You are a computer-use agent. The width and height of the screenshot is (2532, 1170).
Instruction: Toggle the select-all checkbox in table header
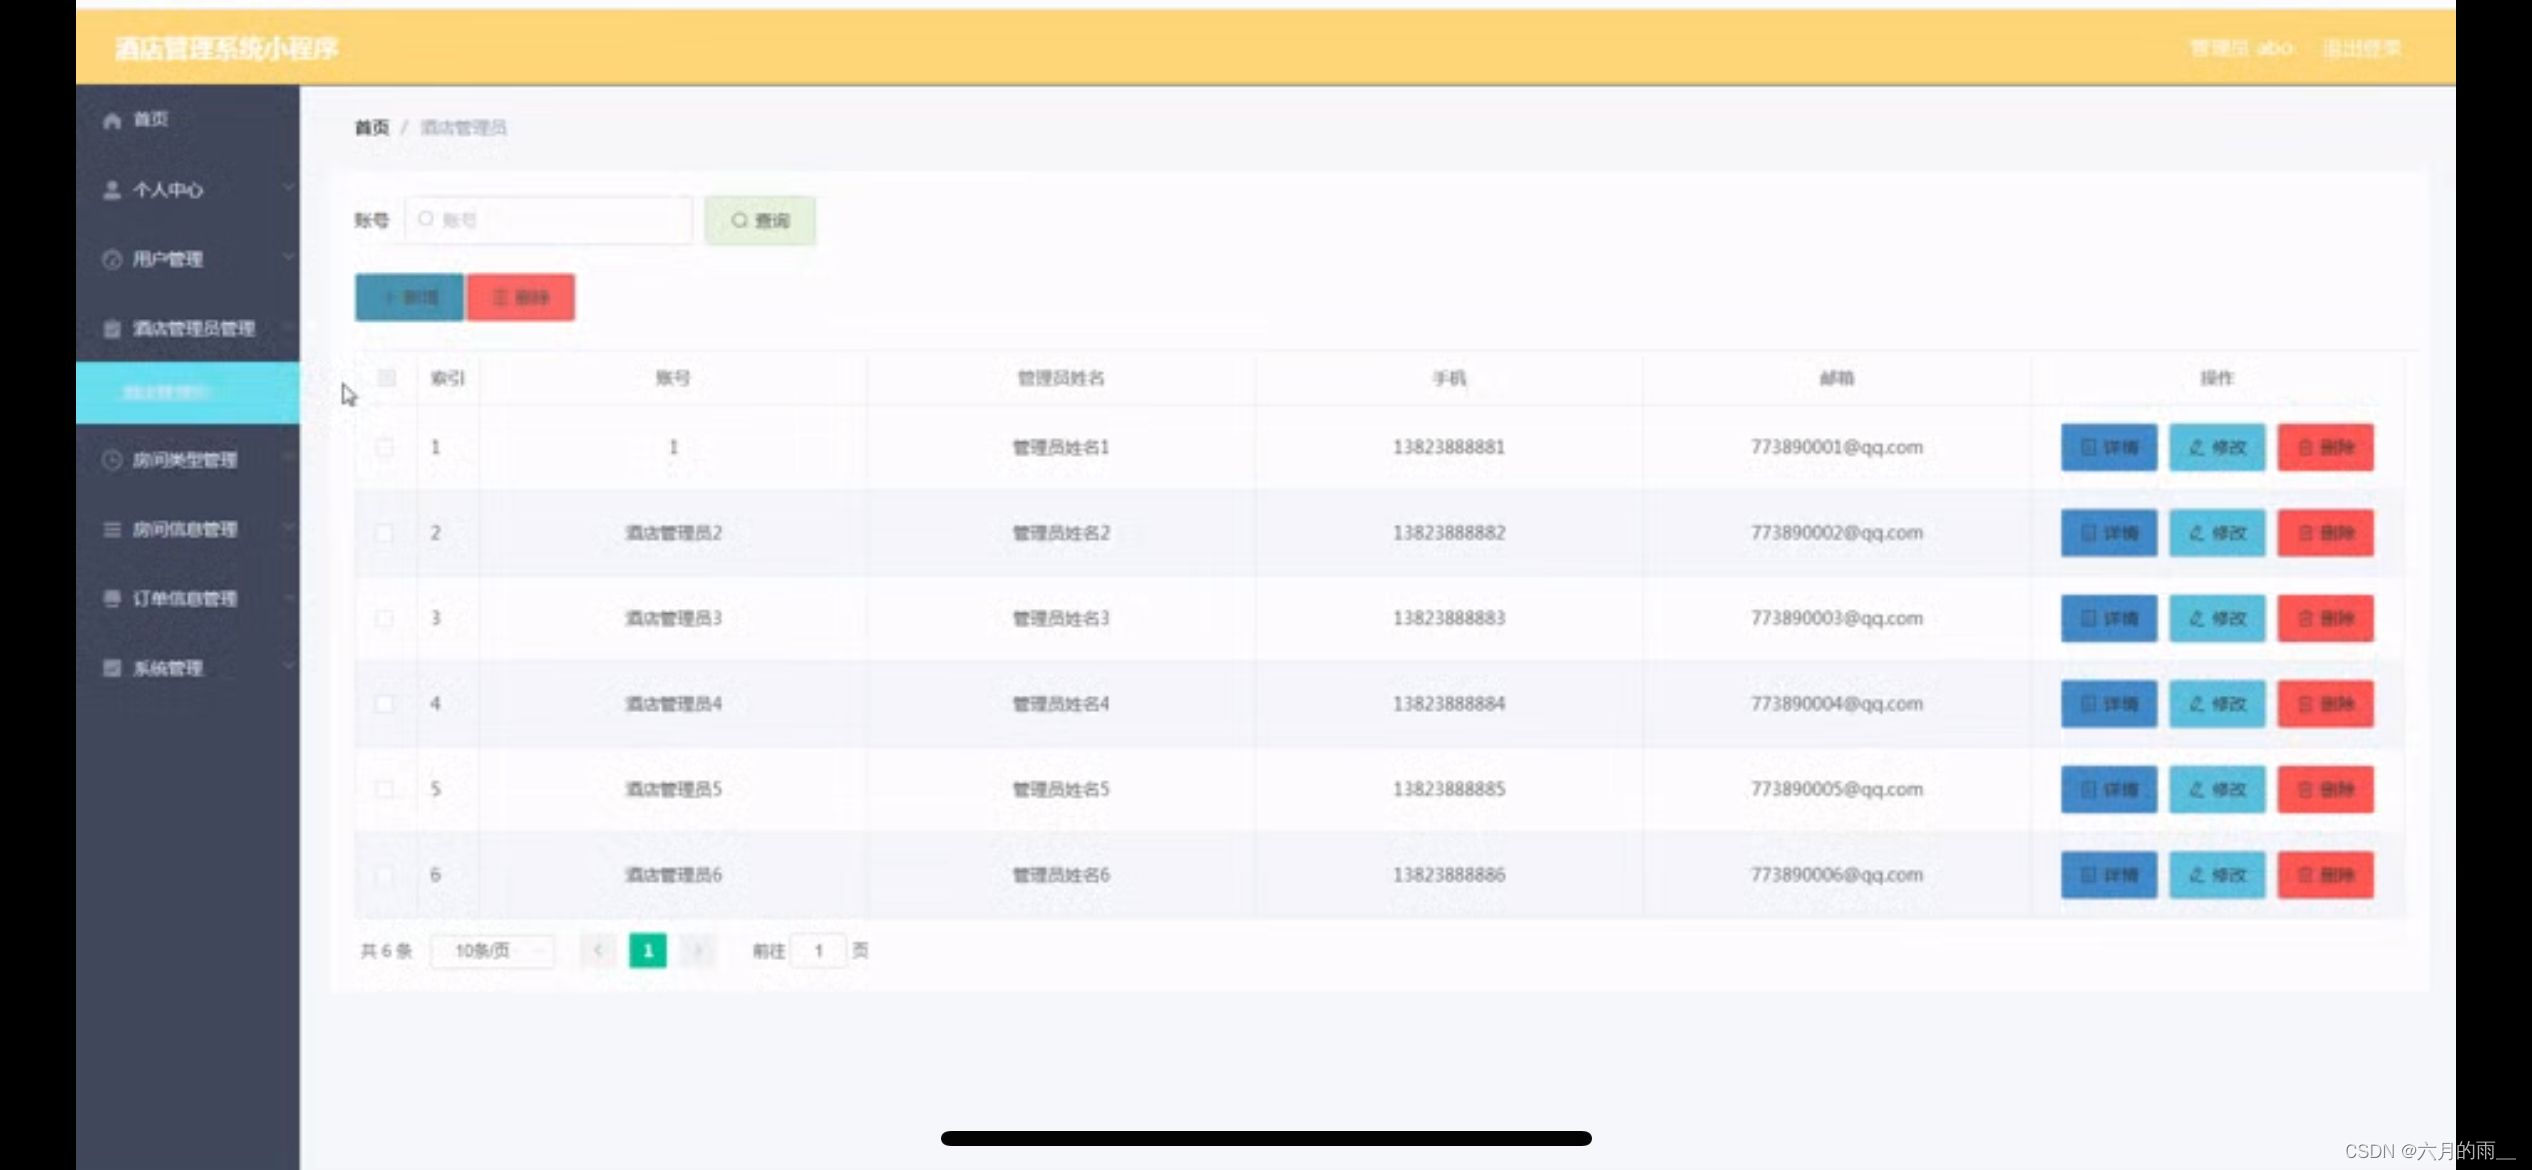(386, 378)
